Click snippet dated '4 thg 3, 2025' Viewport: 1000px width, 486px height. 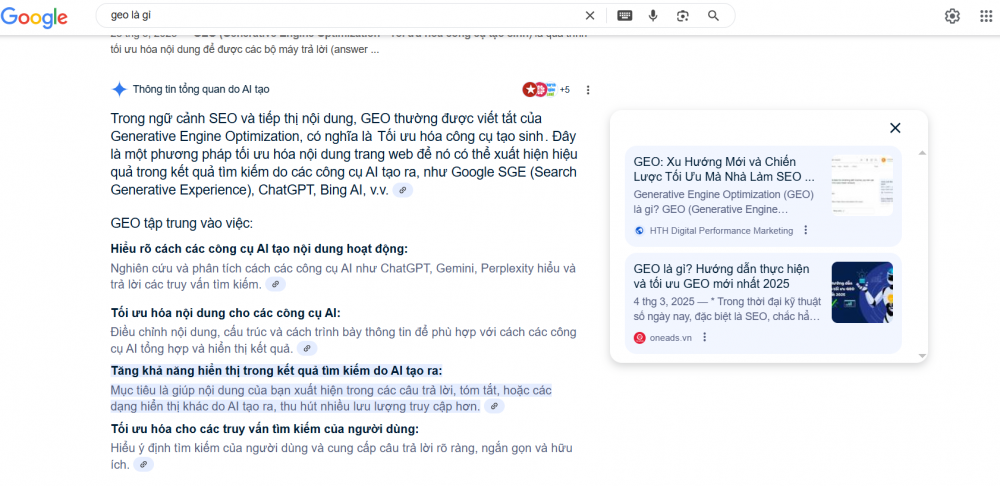pos(727,309)
